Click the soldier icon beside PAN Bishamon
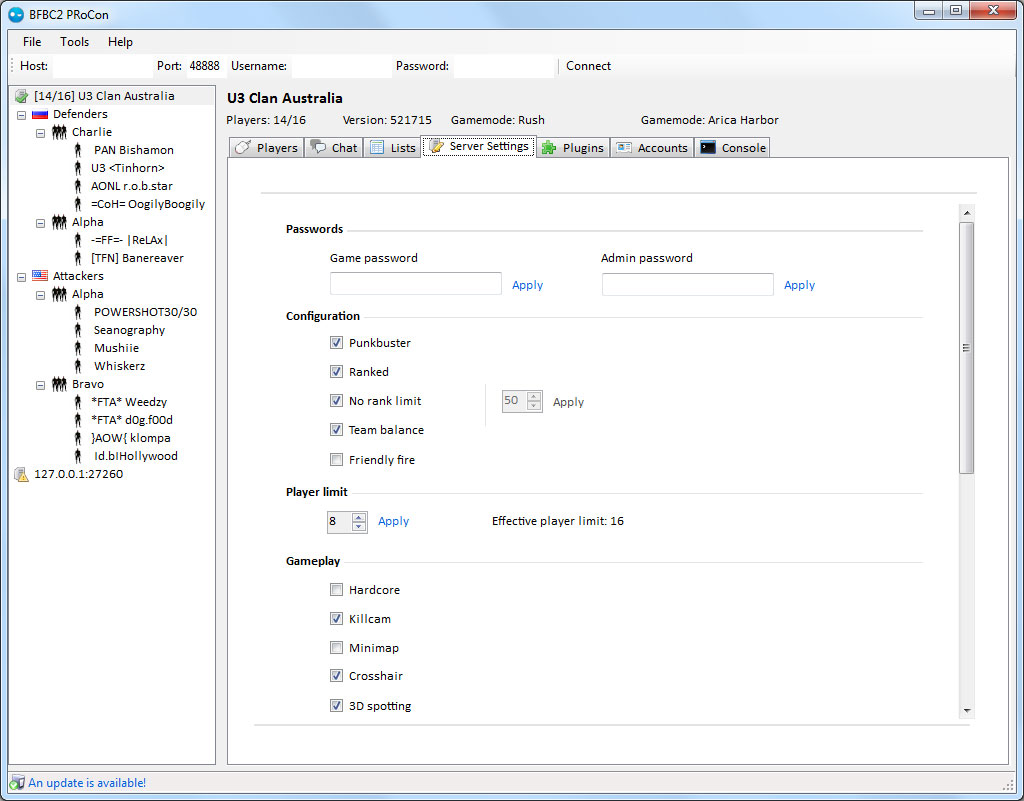1024x801 pixels. pyautogui.click(x=78, y=150)
